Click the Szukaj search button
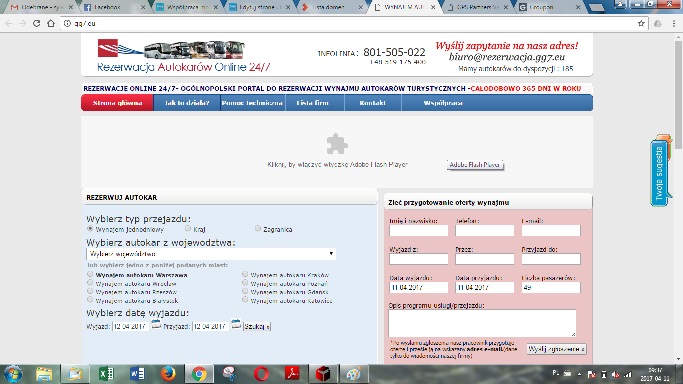683x384 pixels. point(257,326)
